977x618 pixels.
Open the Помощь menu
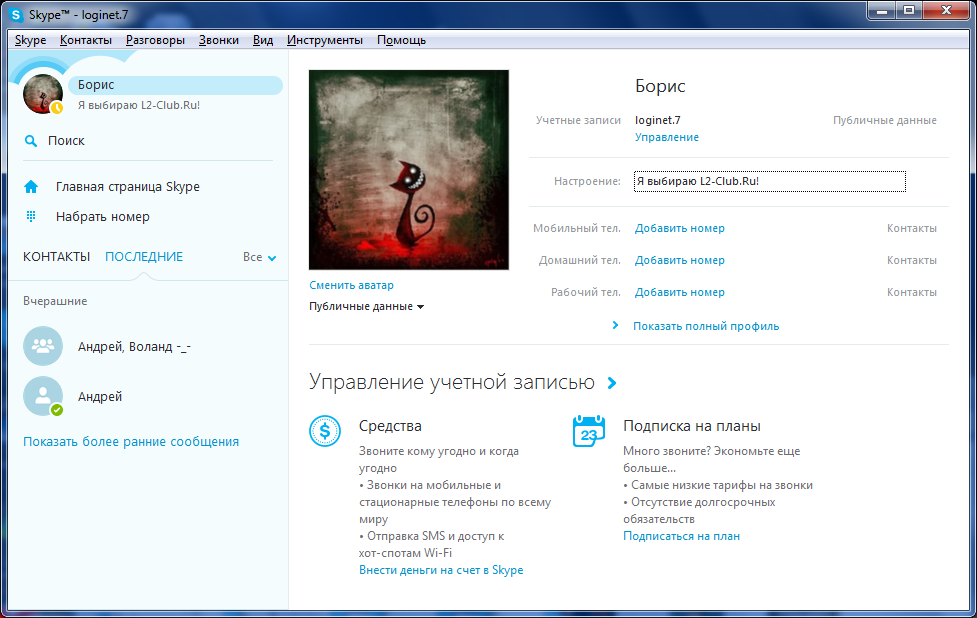[x=401, y=40]
